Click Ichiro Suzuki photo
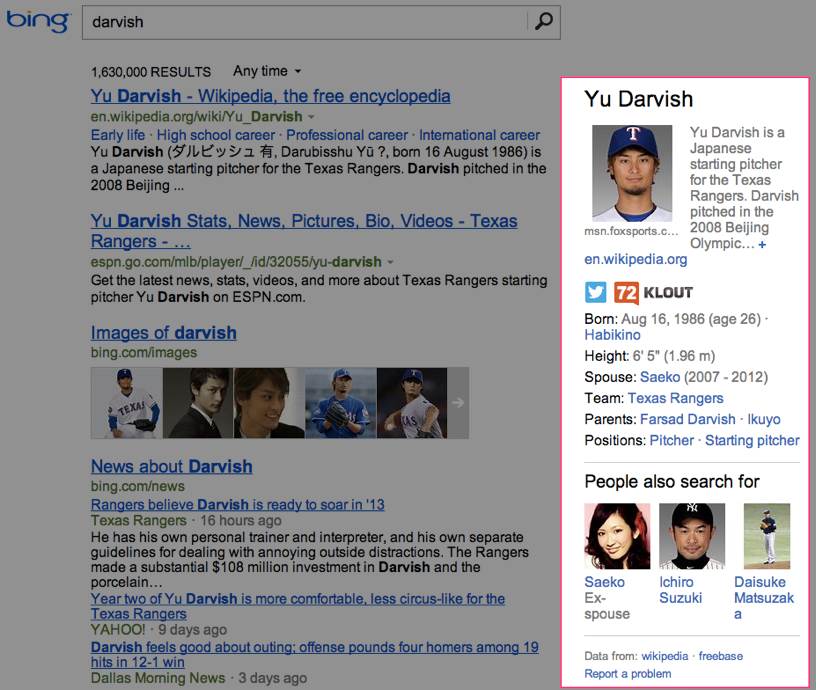 [692, 536]
